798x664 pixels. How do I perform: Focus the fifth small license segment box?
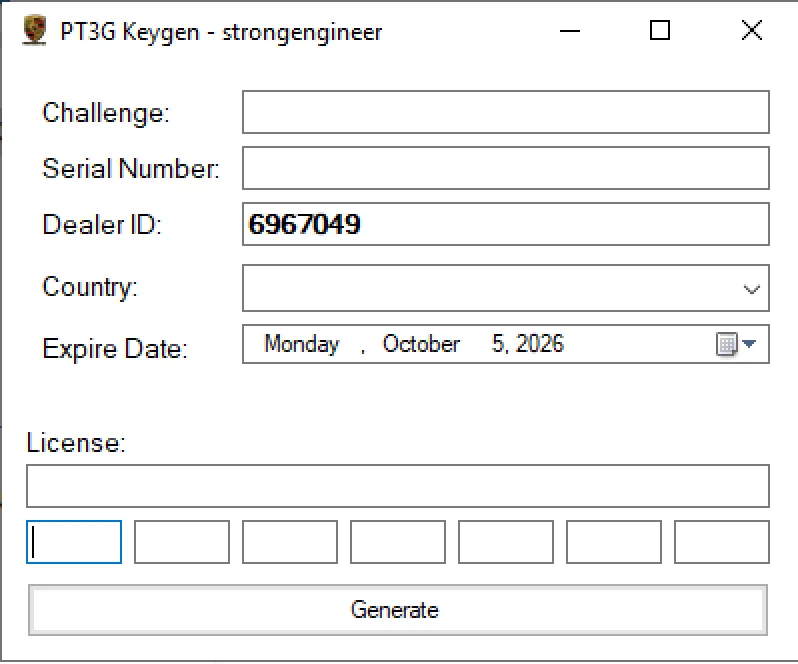(x=506, y=542)
